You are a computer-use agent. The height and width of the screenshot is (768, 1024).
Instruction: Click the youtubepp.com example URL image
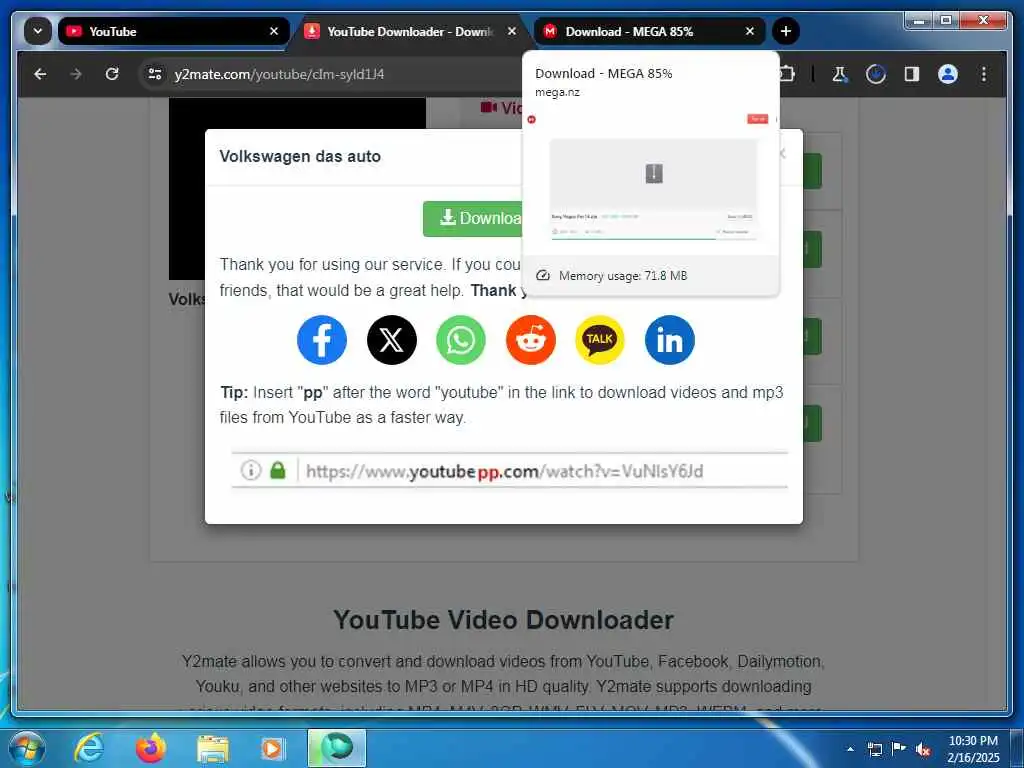[509, 470]
